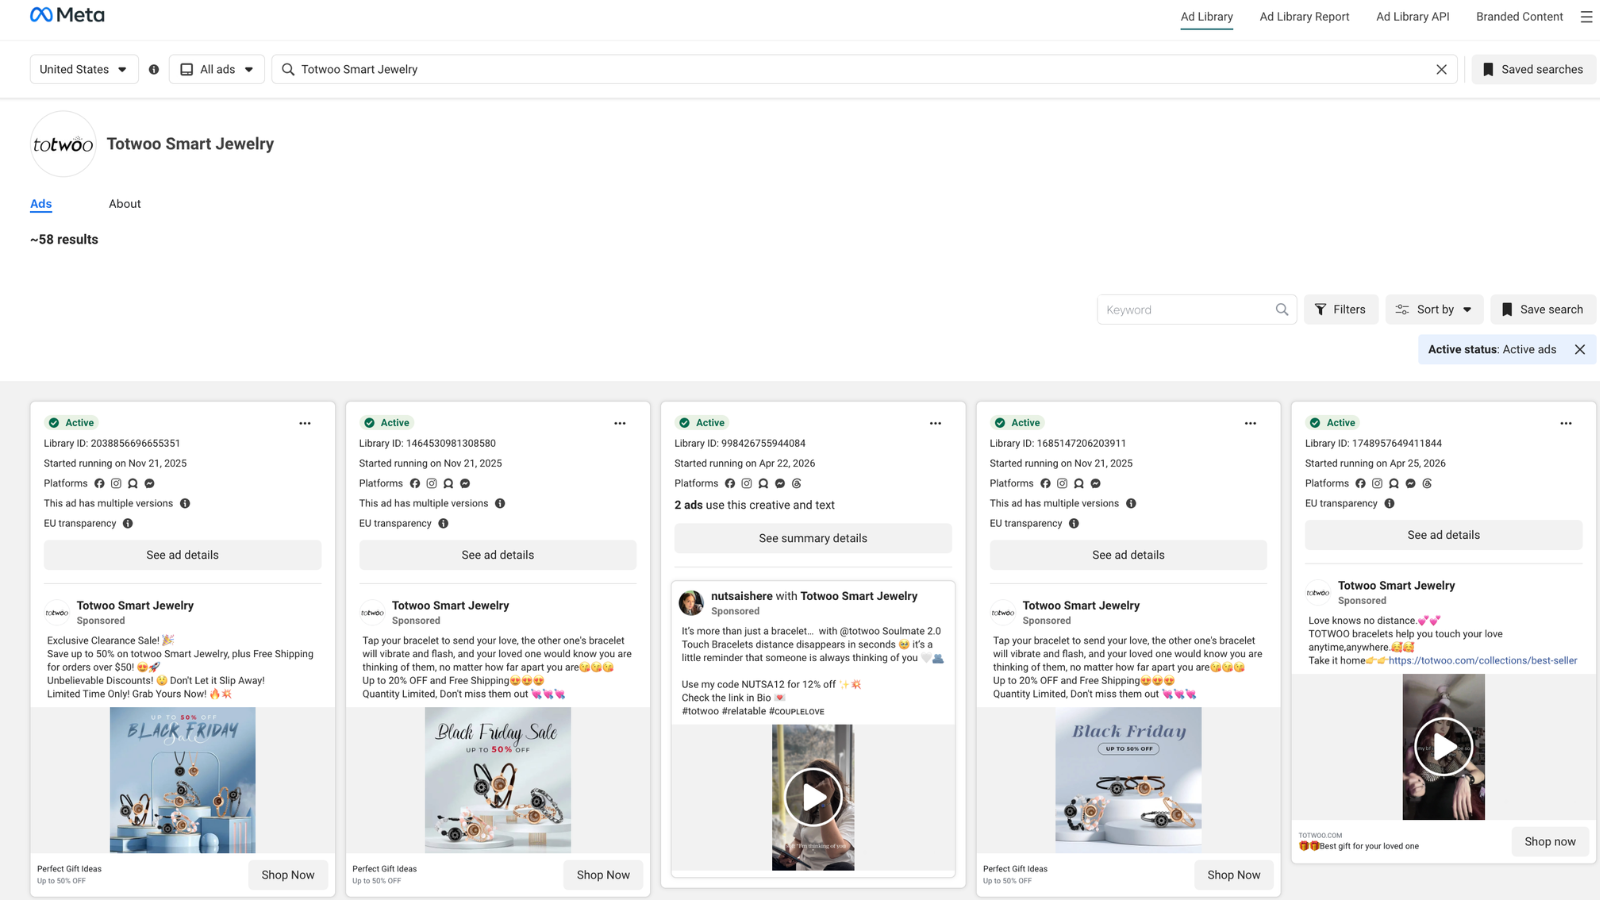Viewport: 1600px width, 900px height.
Task: Click nutsaishere name in sponsored ad
Action: 741,596
